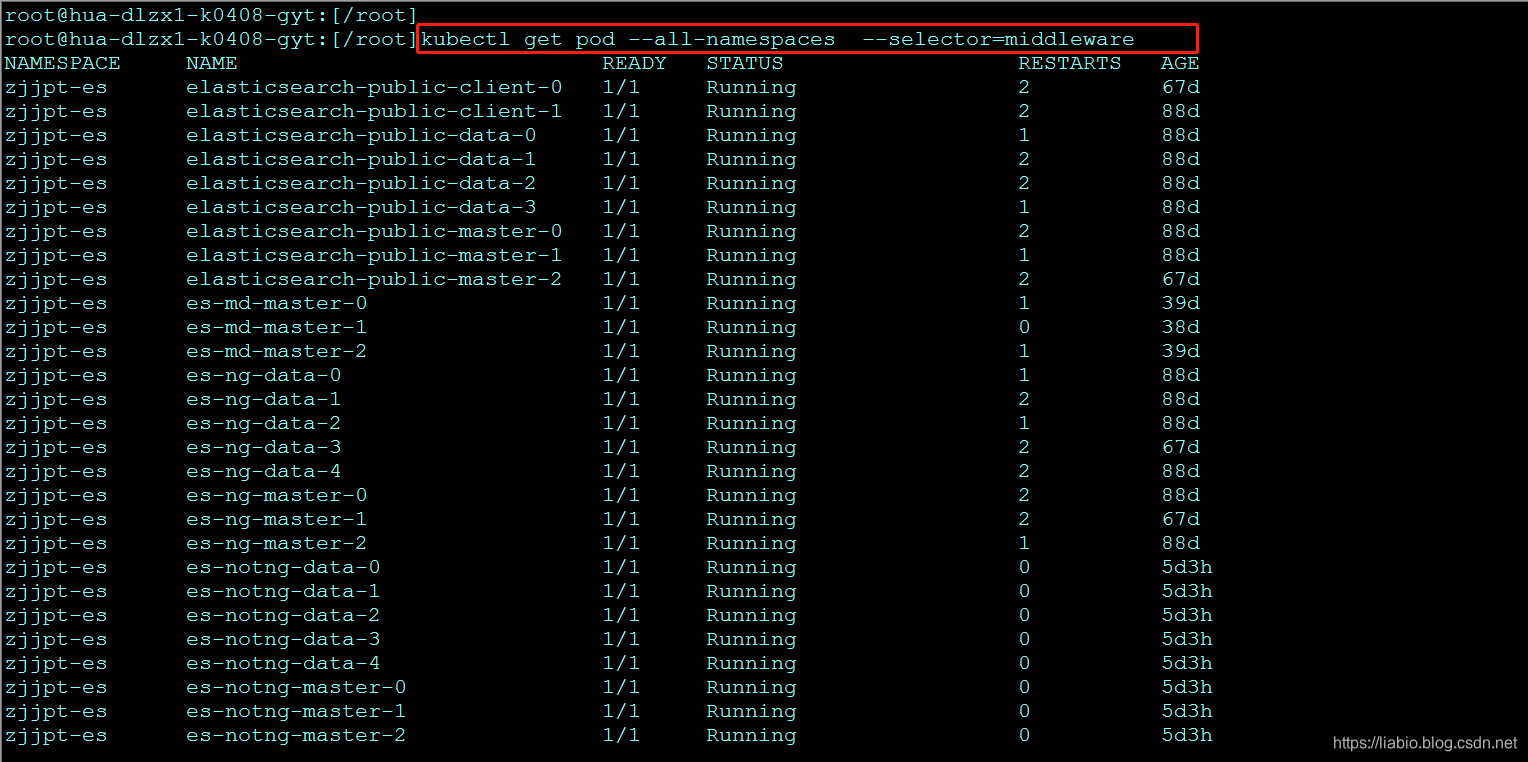This screenshot has width=1528, height=762.
Task: Click pod name es-ng-master-0
Action: tap(276, 495)
